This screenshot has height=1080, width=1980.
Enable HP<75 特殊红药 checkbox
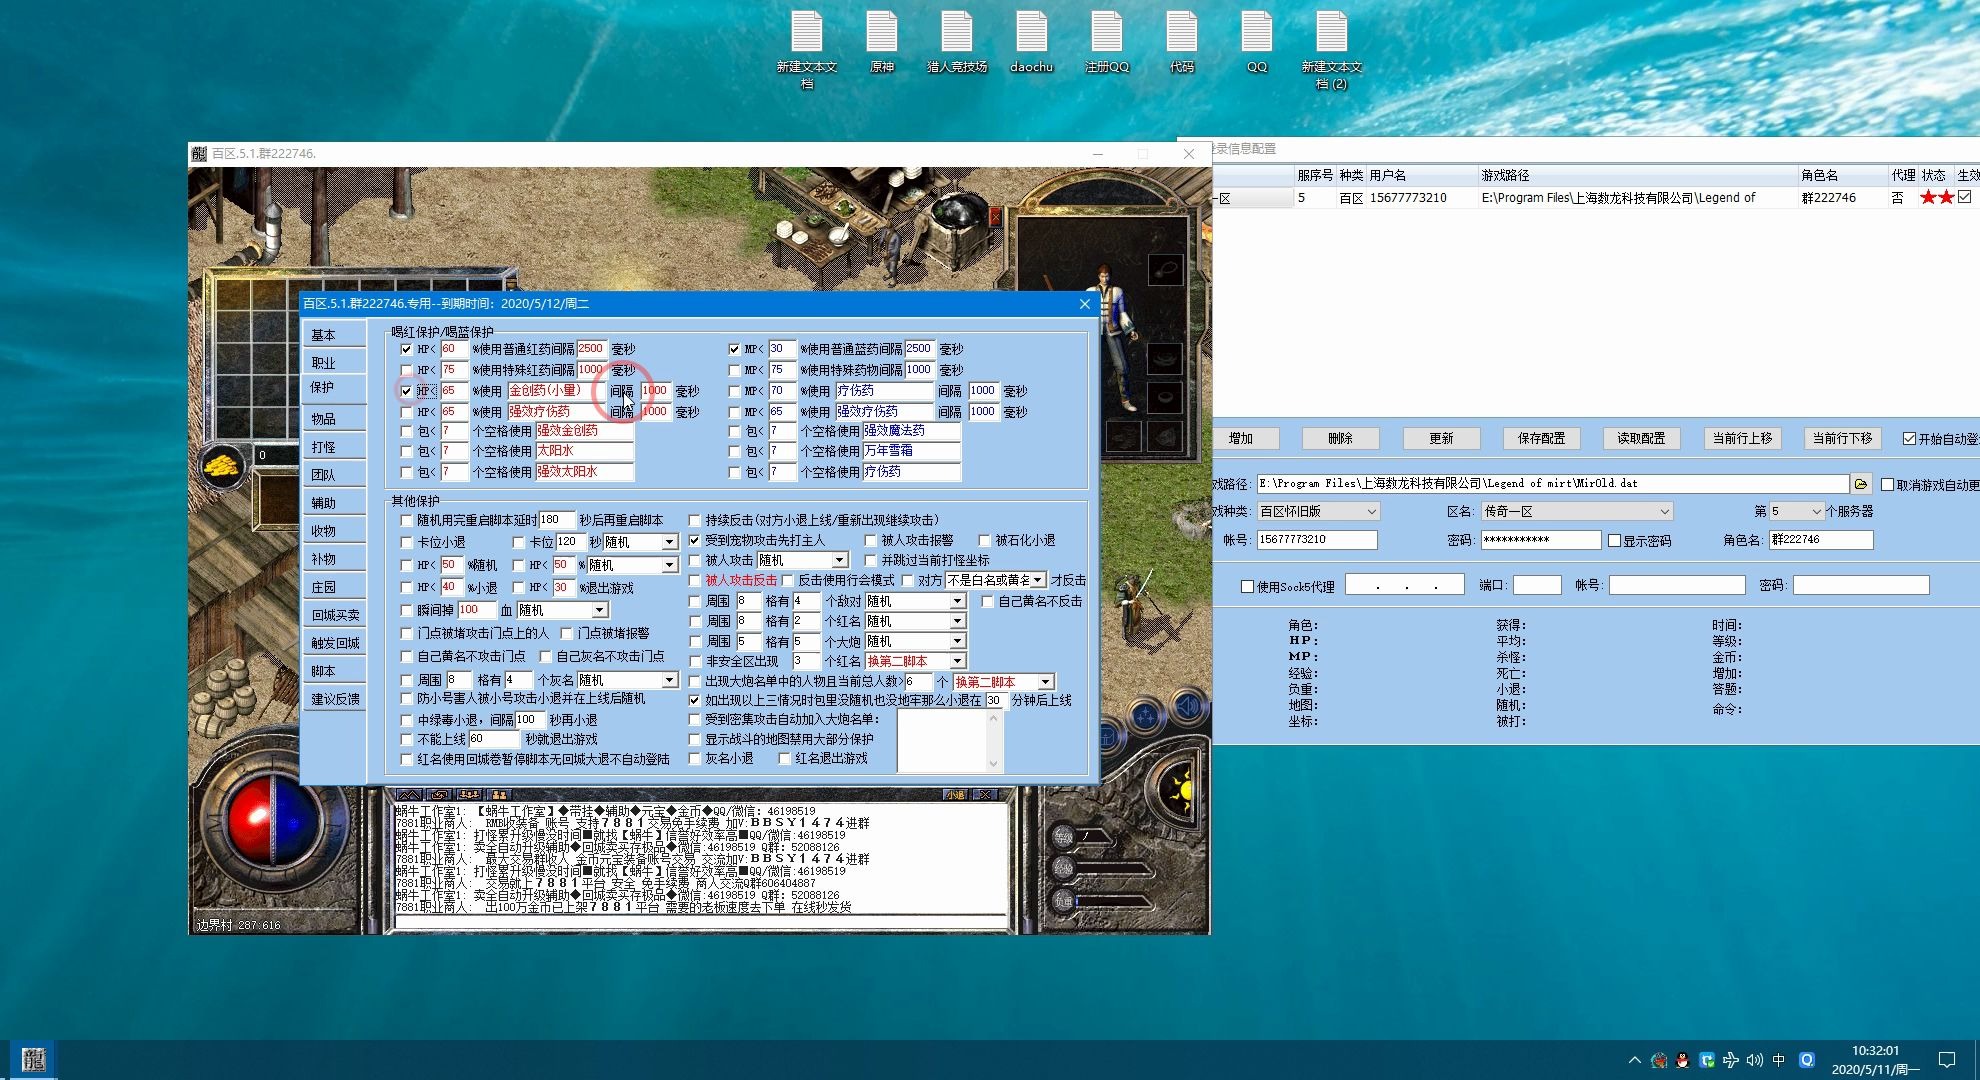pos(406,370)
